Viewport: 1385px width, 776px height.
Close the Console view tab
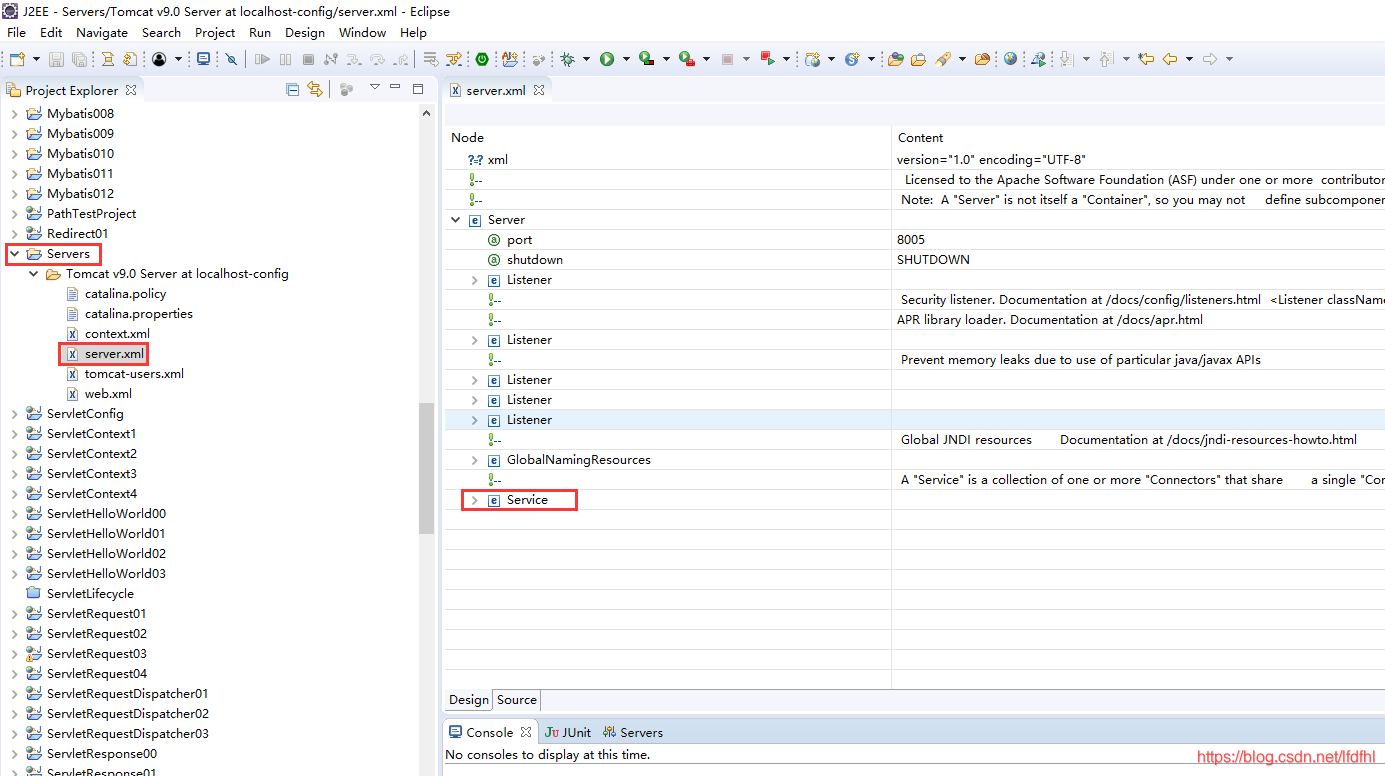(525, 732)
